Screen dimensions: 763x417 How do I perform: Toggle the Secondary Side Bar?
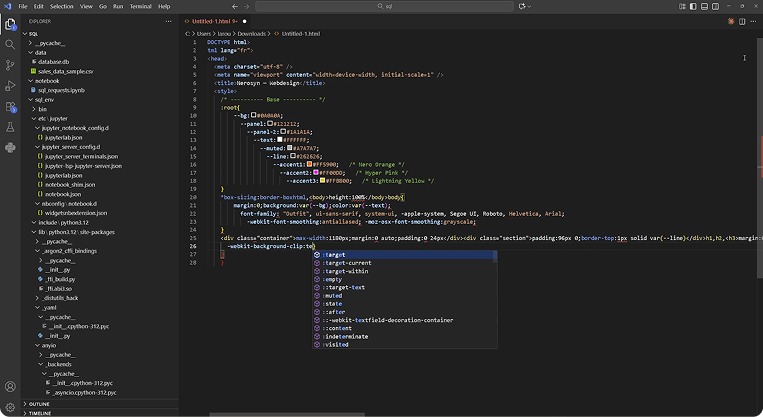pos(715,6)
